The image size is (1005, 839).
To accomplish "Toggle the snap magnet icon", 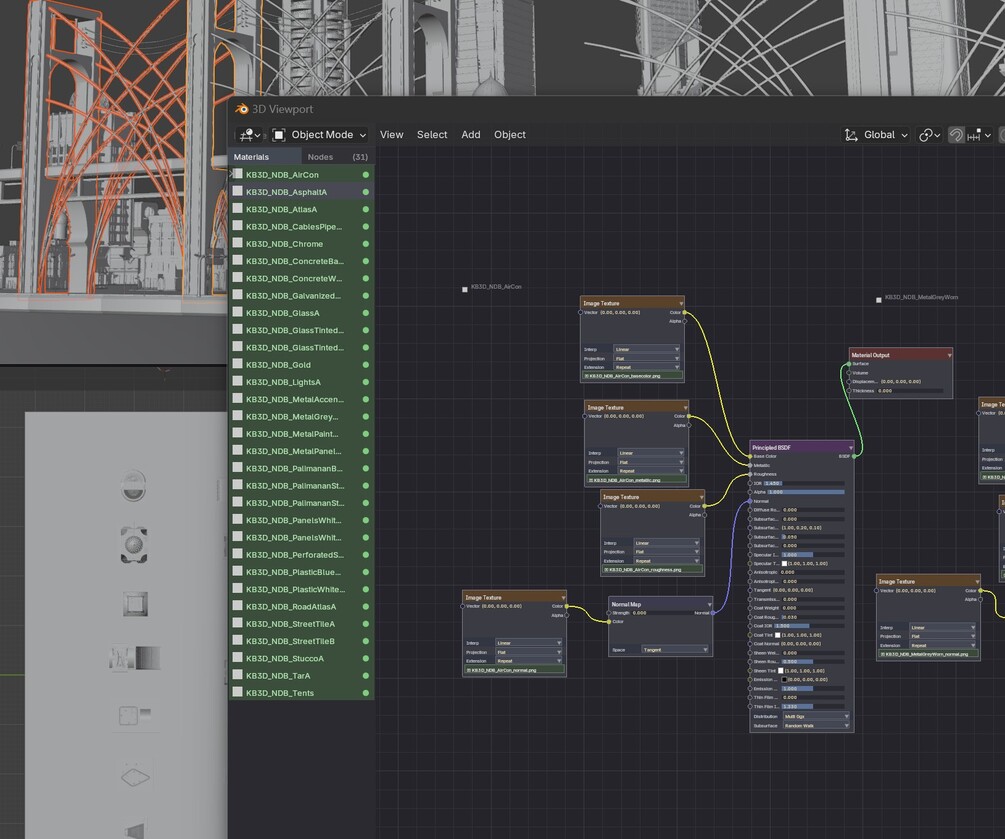I will 956,135.
